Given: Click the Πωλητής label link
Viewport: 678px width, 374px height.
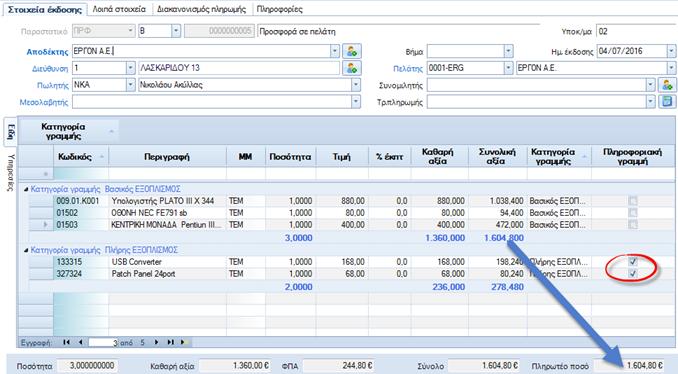Looking at the screenshot, I should click(x=53, y=86).
